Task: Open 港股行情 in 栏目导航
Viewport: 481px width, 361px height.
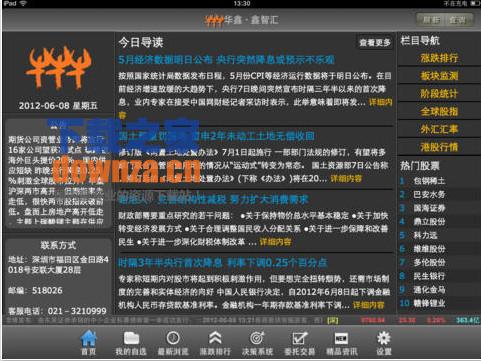Action: tap(439, 147)
